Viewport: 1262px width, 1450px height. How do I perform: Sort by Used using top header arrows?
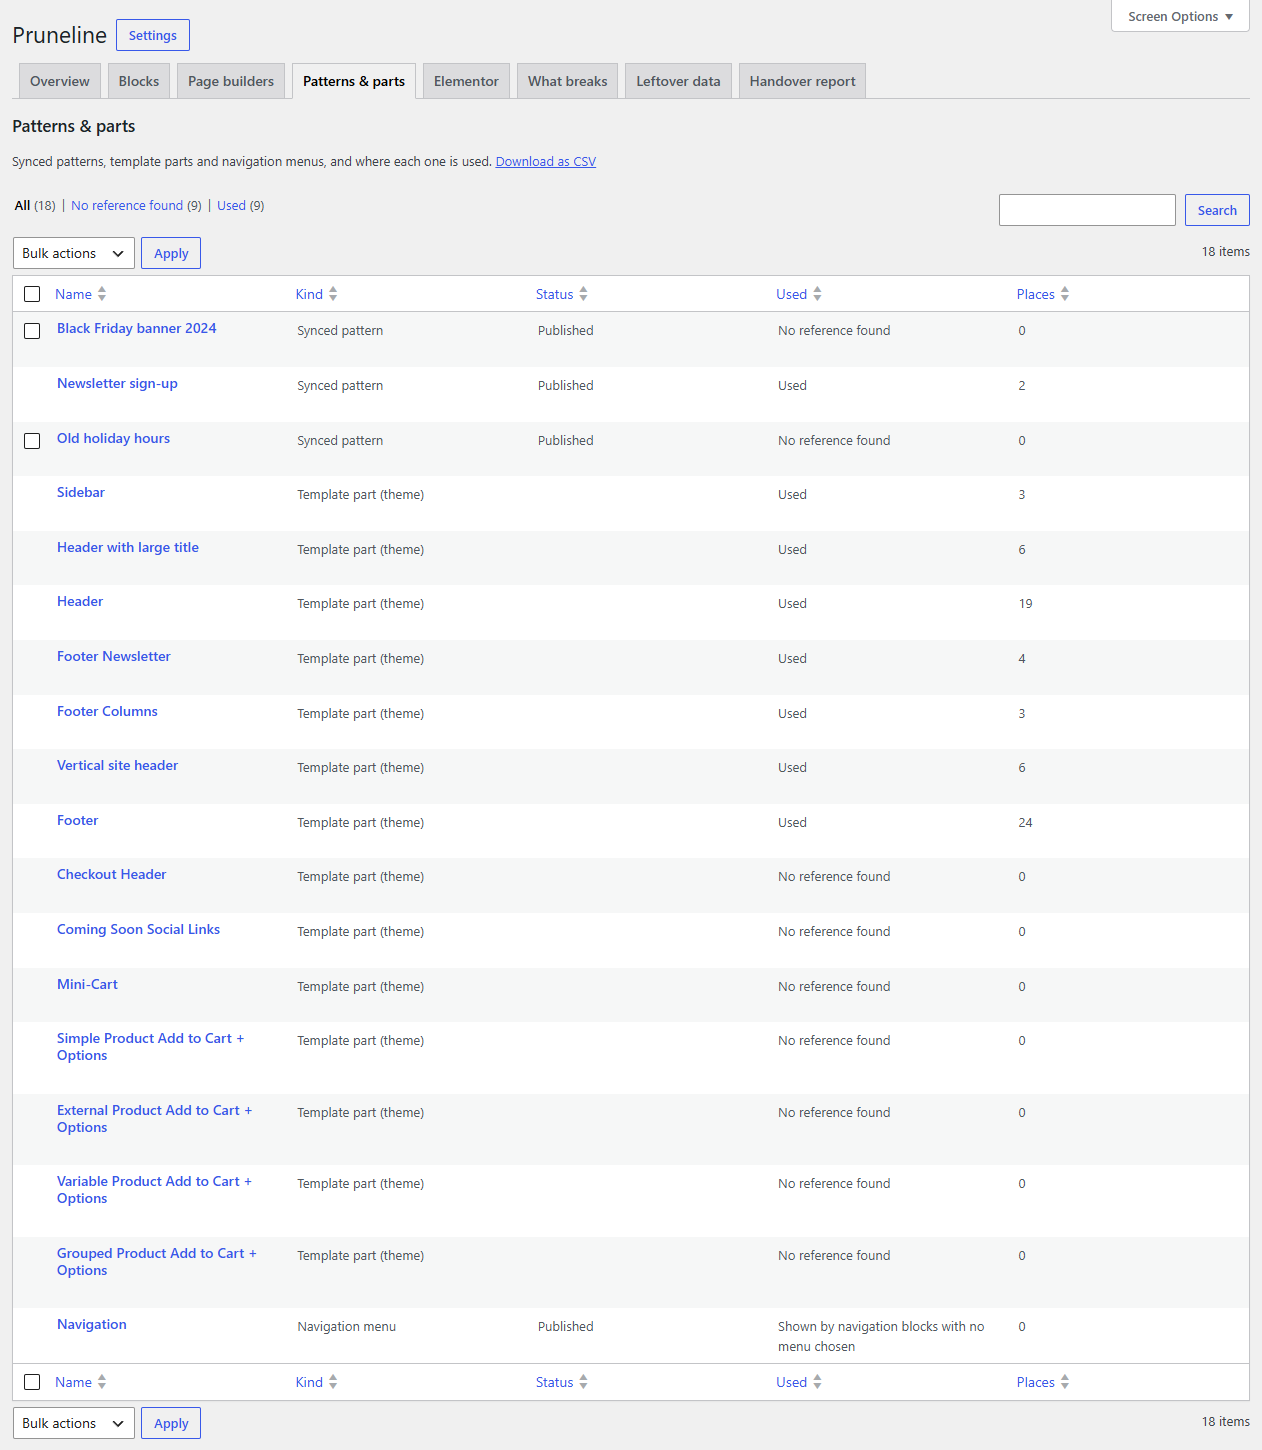coord(817,294)
